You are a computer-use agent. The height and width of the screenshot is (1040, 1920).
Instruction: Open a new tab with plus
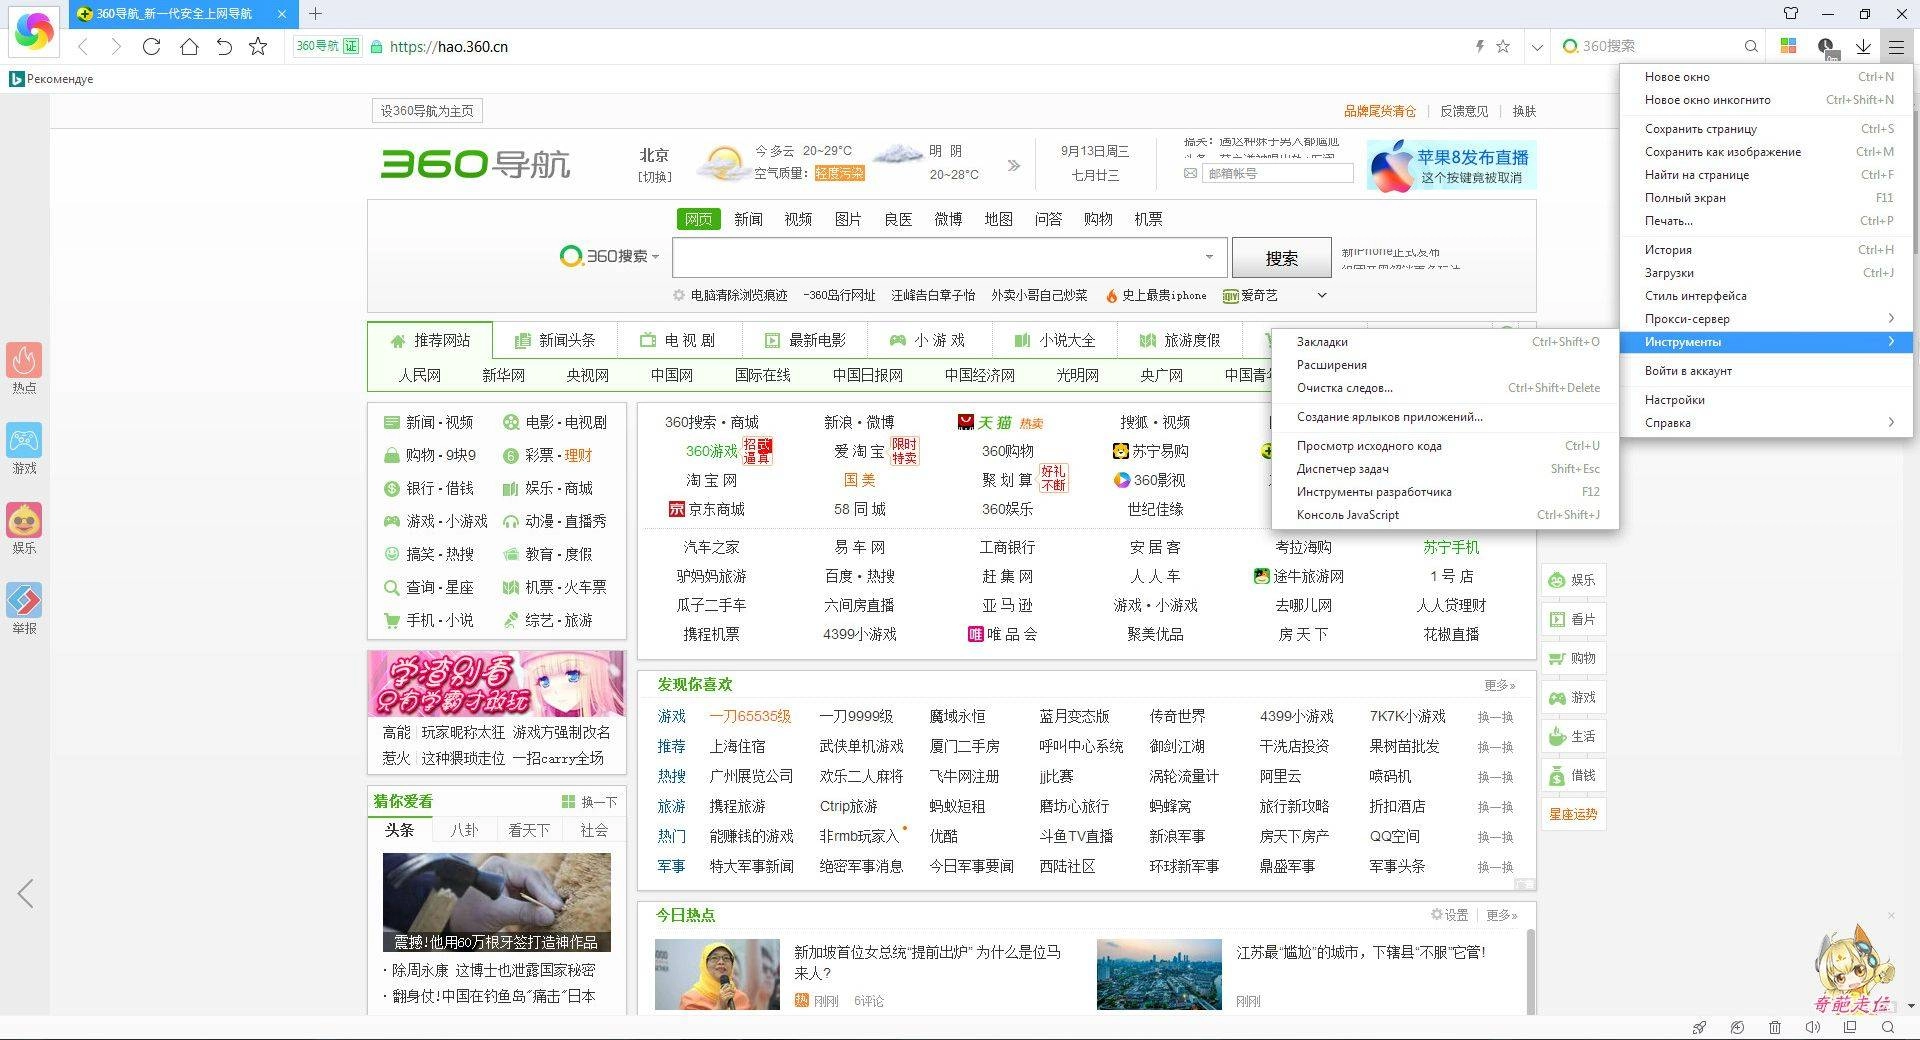pyautogui.click(x=315, y=13)
